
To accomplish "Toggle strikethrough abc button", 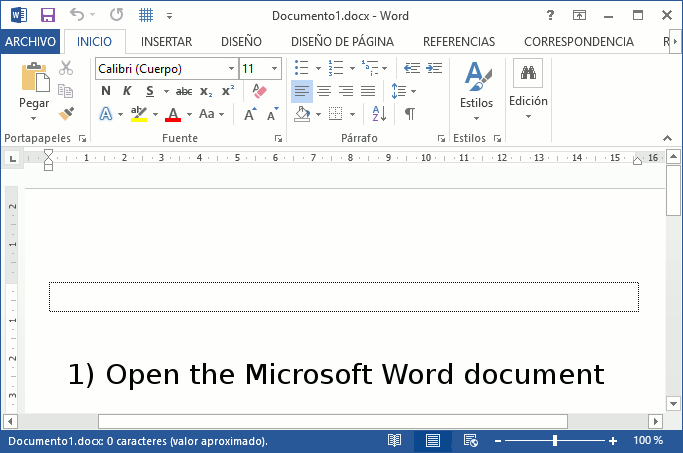I will point(184,91).
